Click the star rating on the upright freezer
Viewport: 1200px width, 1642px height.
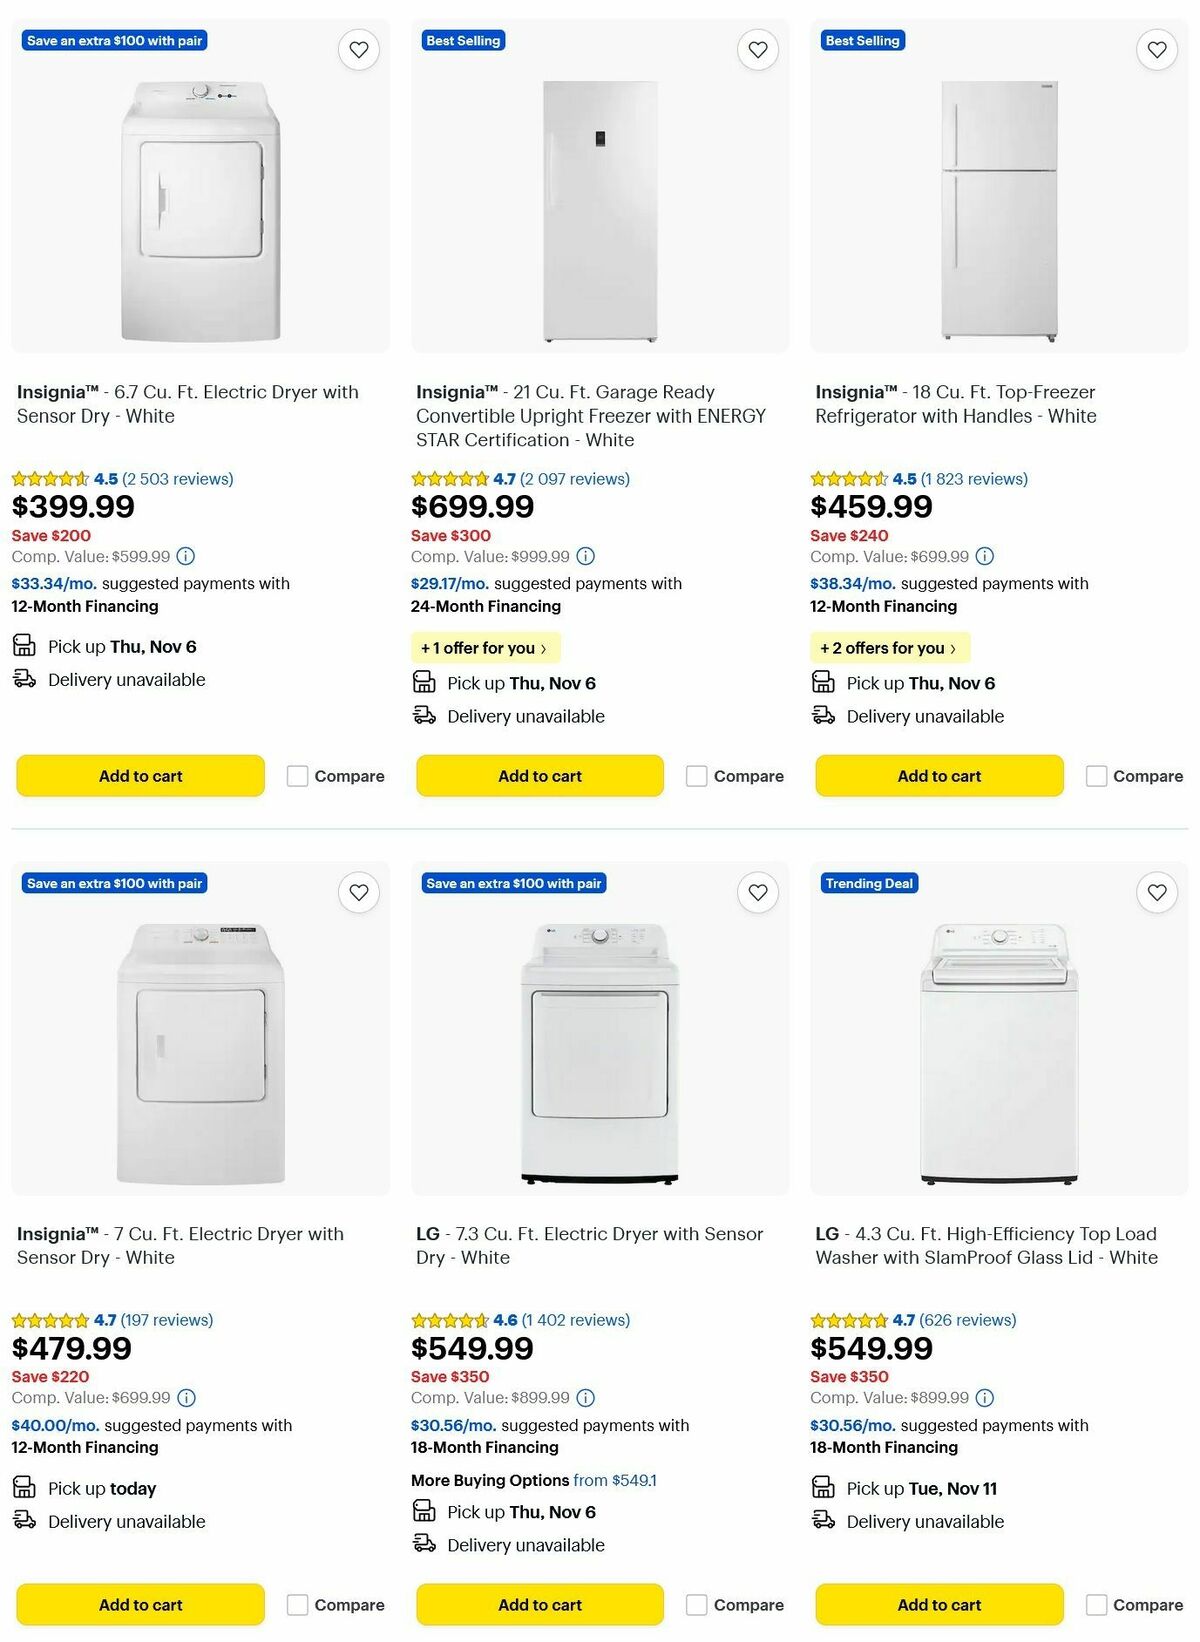coord(447,479)
